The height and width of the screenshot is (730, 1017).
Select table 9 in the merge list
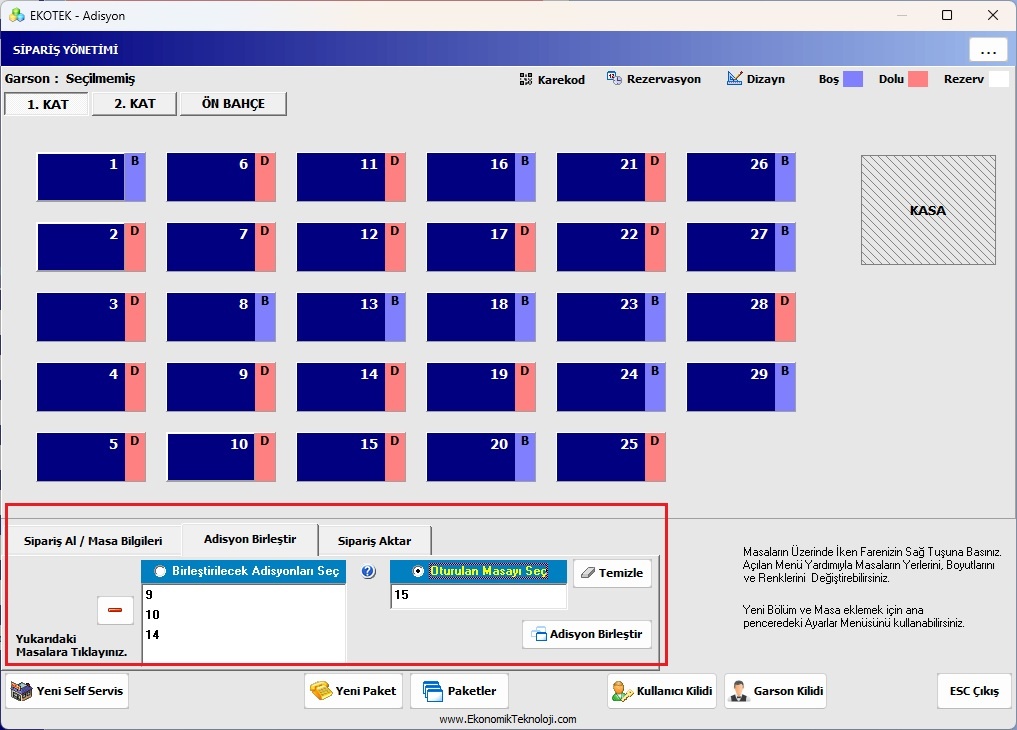point(244,595)
